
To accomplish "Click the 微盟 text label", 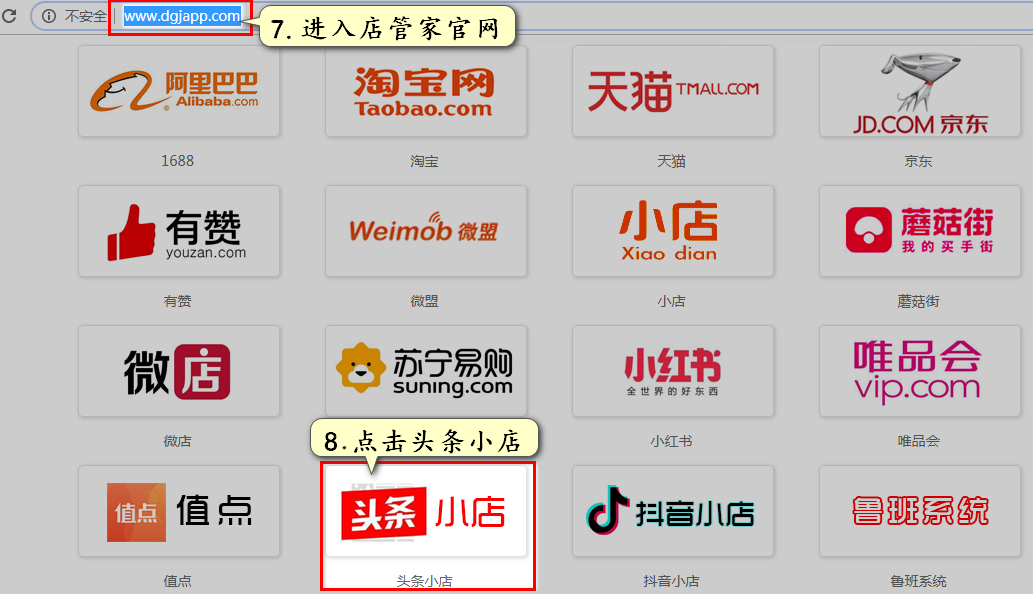I will 424,301.
